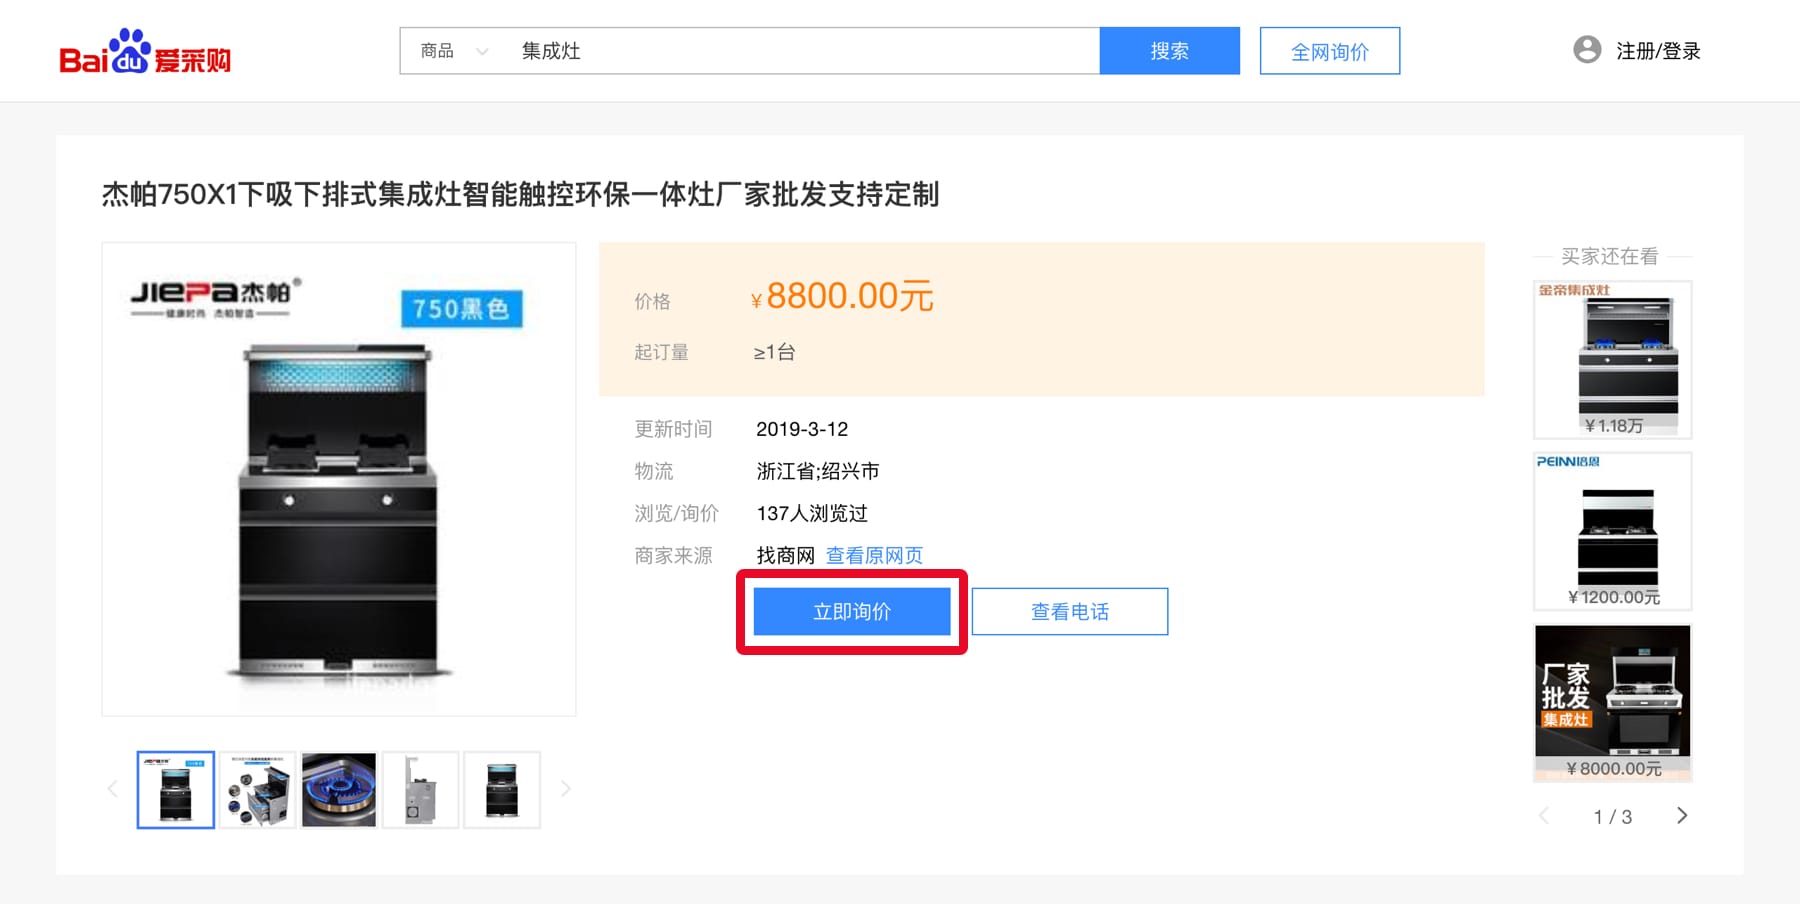
Task: Select the fifth product thumbnail
Action: [x=502, y=789]
